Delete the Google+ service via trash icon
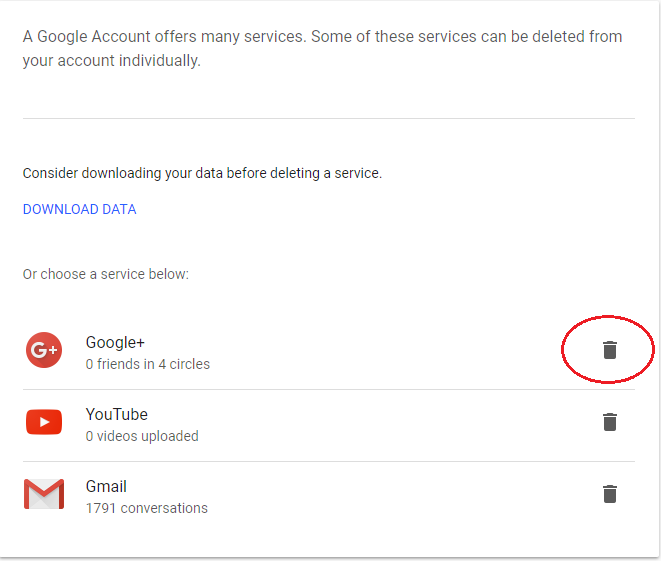The width and height of the screenshot is (661, 561). pos(610,350)
